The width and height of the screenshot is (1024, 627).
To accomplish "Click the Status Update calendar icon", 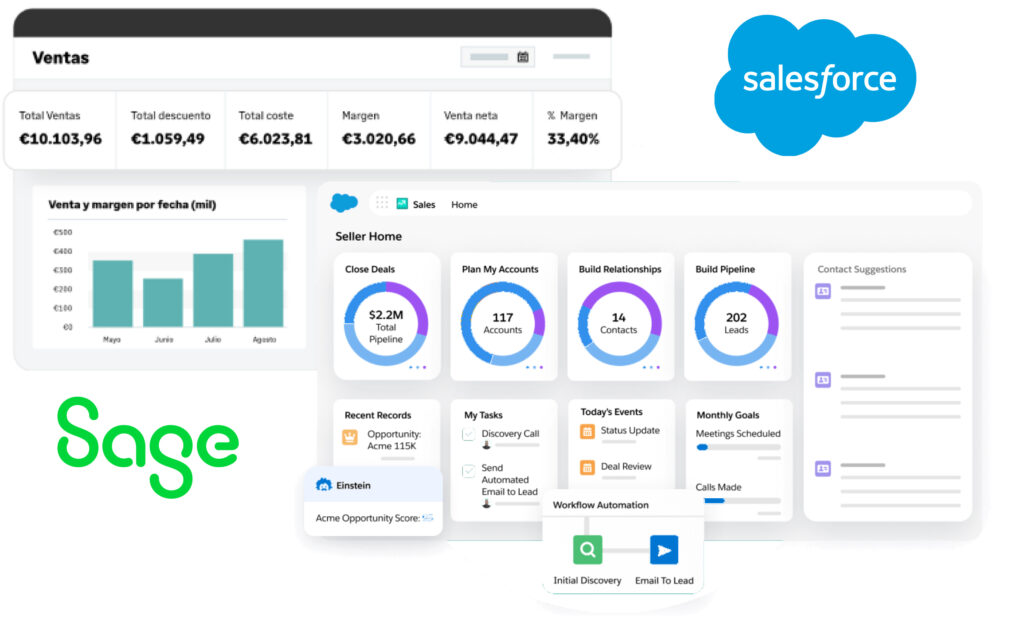I will (587, 431).
